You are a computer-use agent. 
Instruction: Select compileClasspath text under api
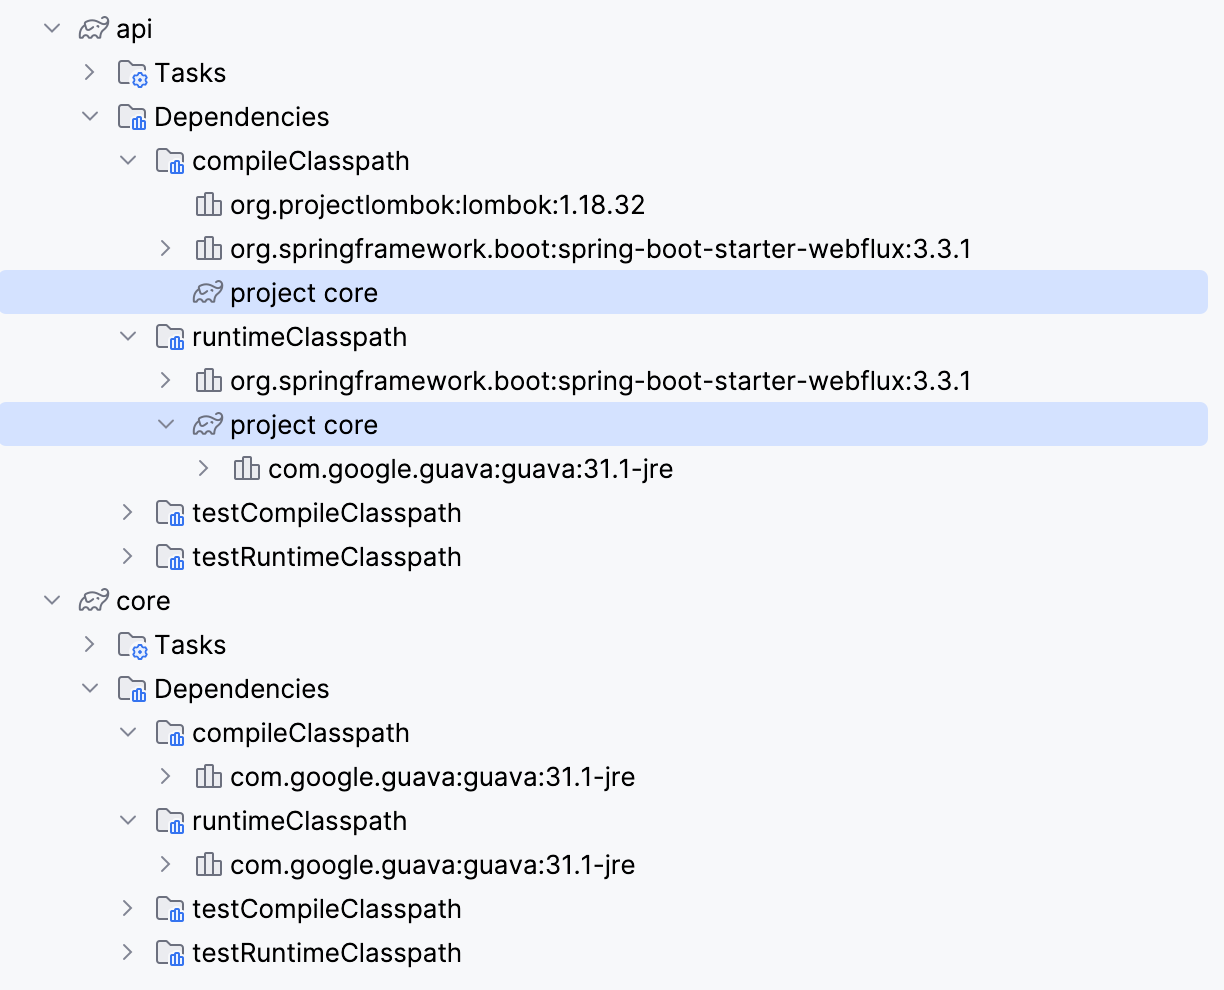pyautogui.click(x=301, y=161)
